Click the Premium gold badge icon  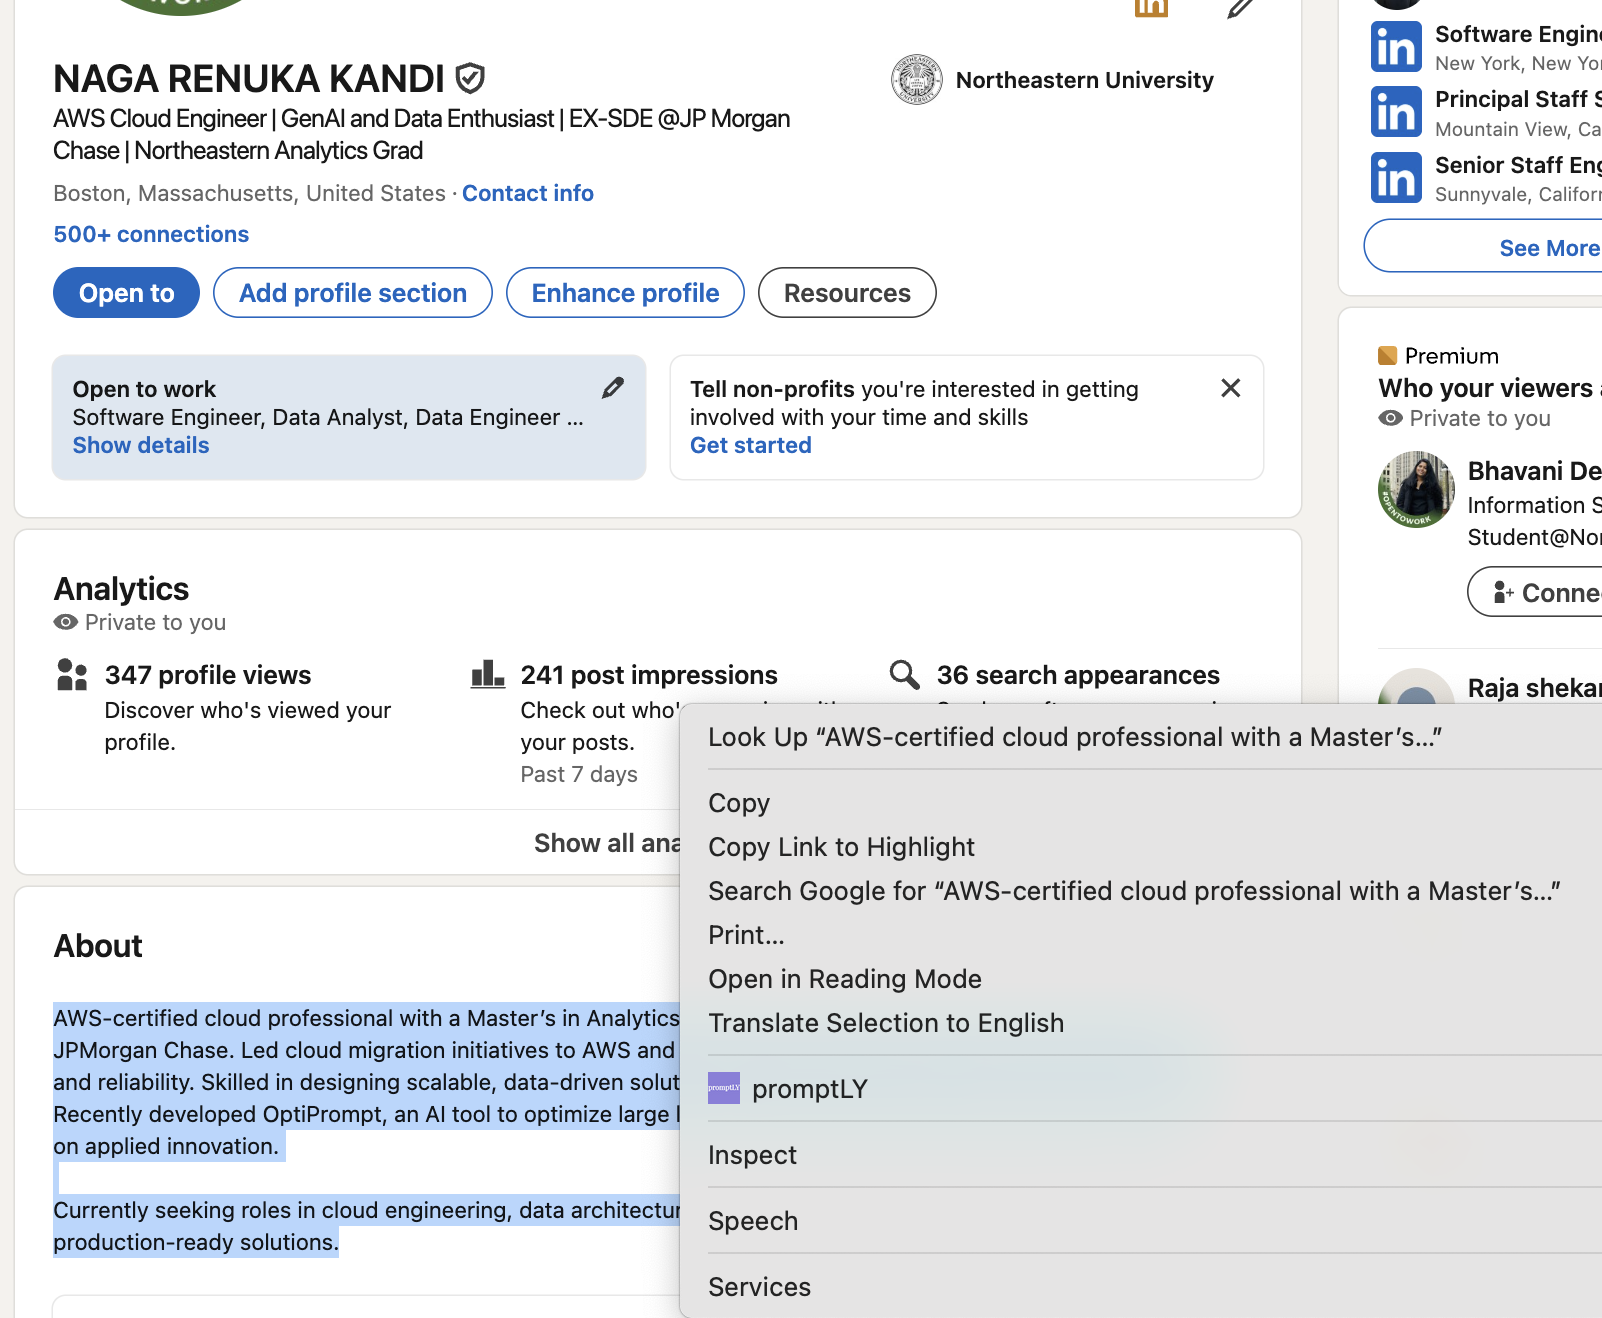[x=1387, y=356]
